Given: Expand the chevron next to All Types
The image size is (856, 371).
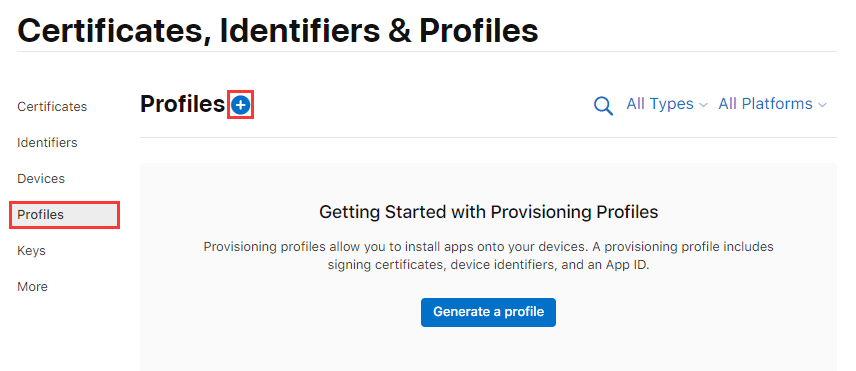Looking at the screenshot, I should (x=703, y=105).
